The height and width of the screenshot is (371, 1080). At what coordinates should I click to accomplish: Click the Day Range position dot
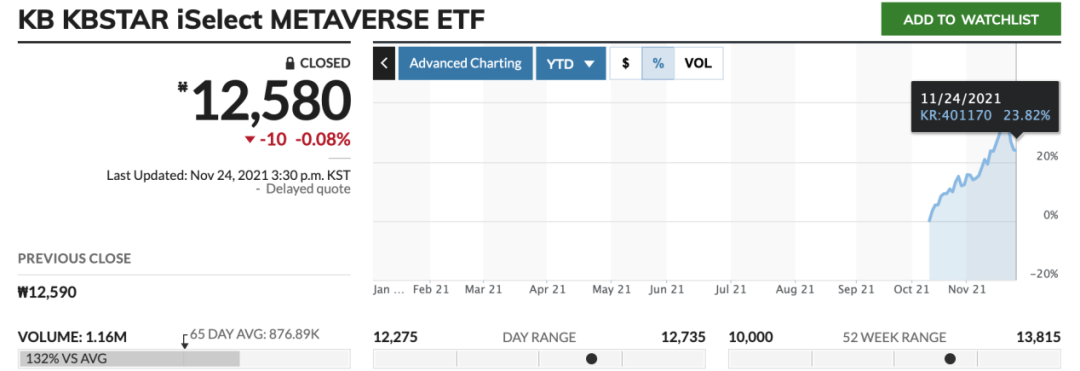[591, 359]
